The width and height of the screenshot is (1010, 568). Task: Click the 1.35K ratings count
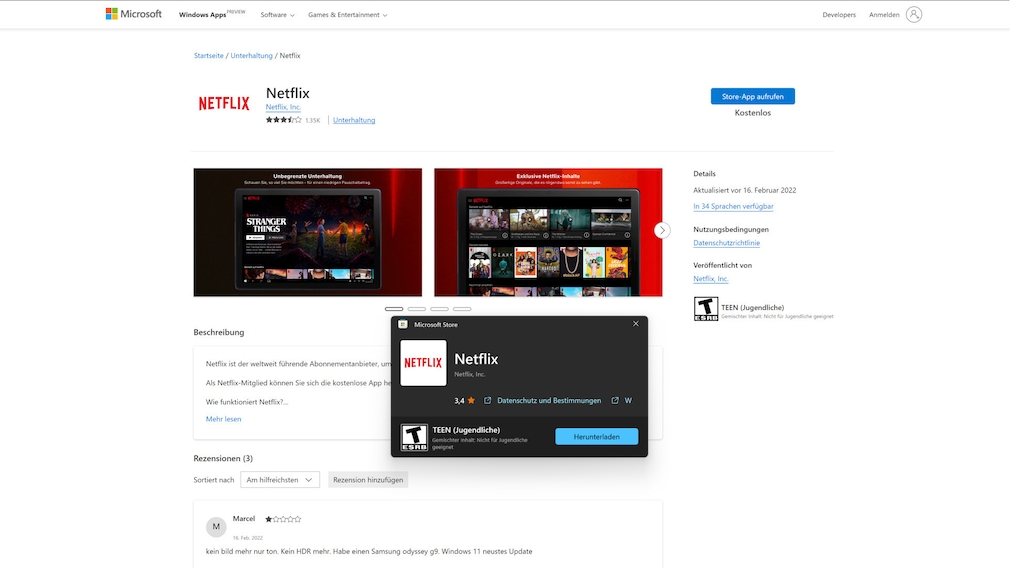tap(312, 120)
